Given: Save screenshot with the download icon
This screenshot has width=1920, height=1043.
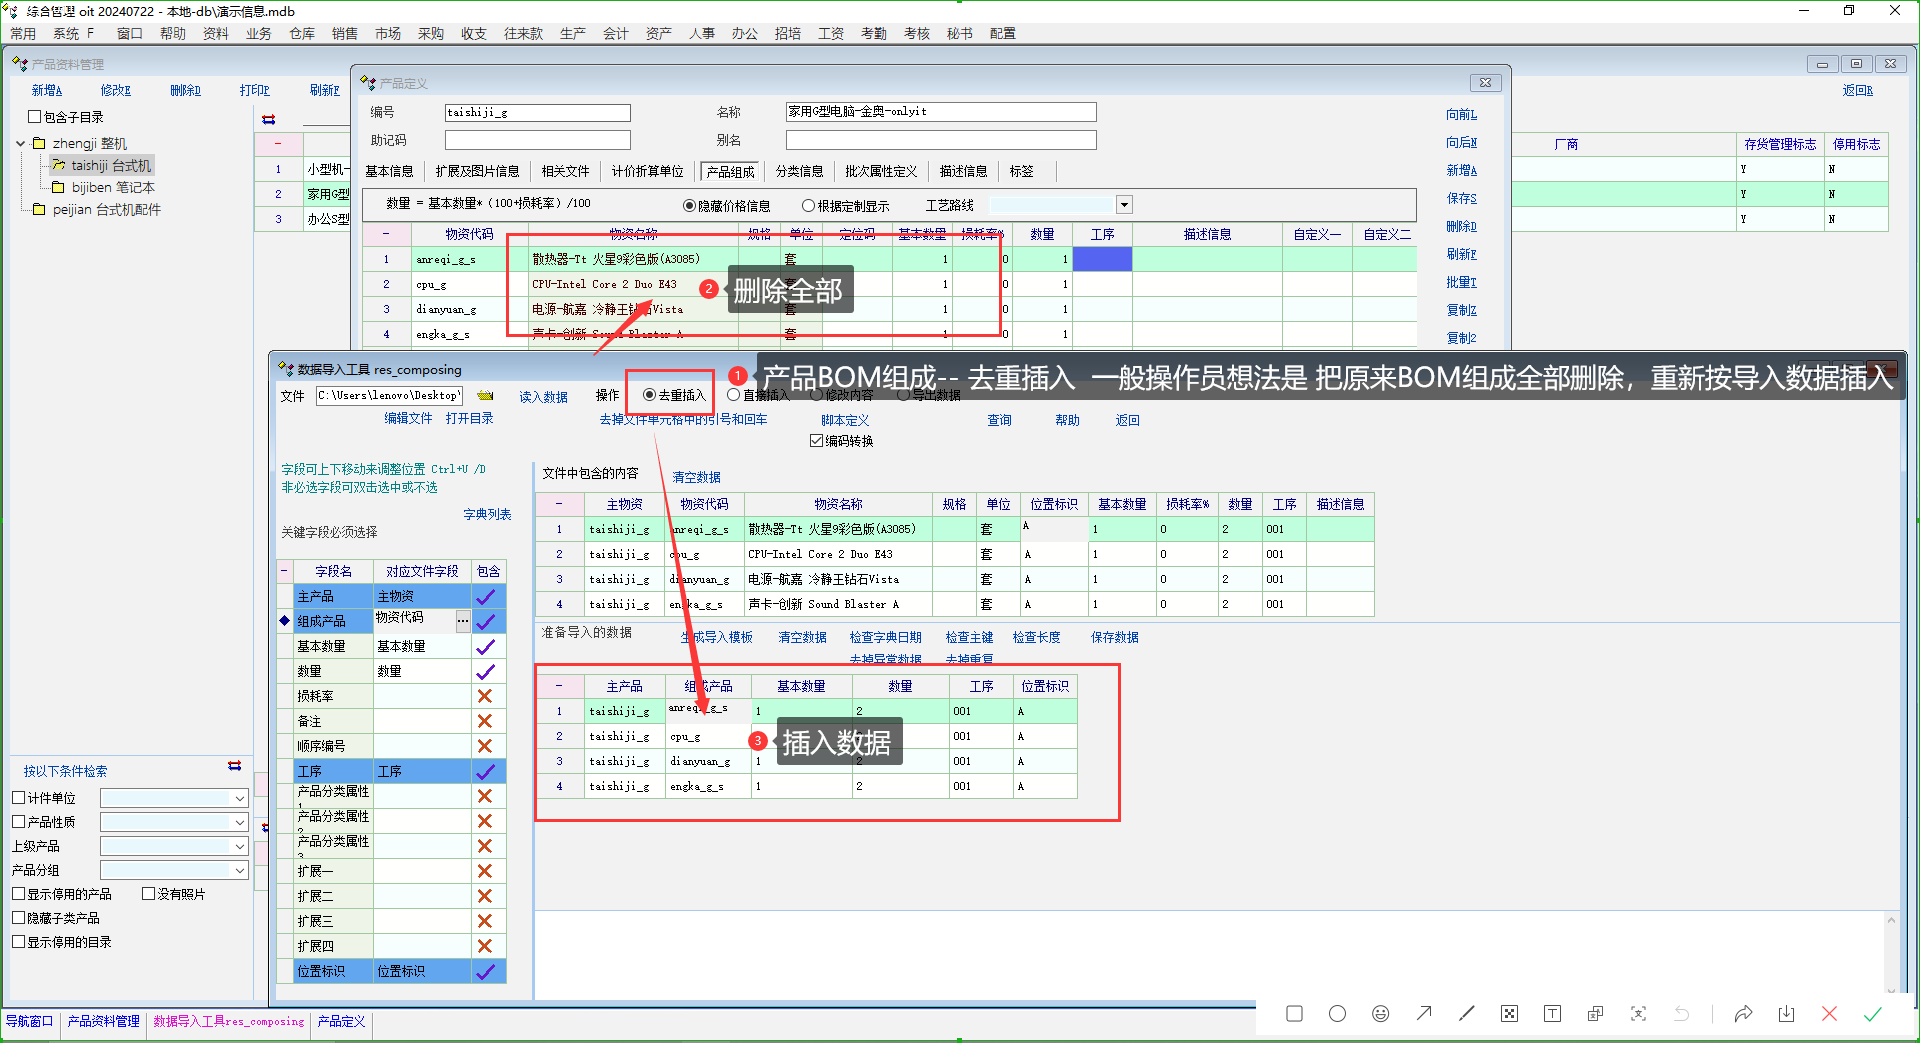Looking at the screenshot, I should coord(1786,1014).
